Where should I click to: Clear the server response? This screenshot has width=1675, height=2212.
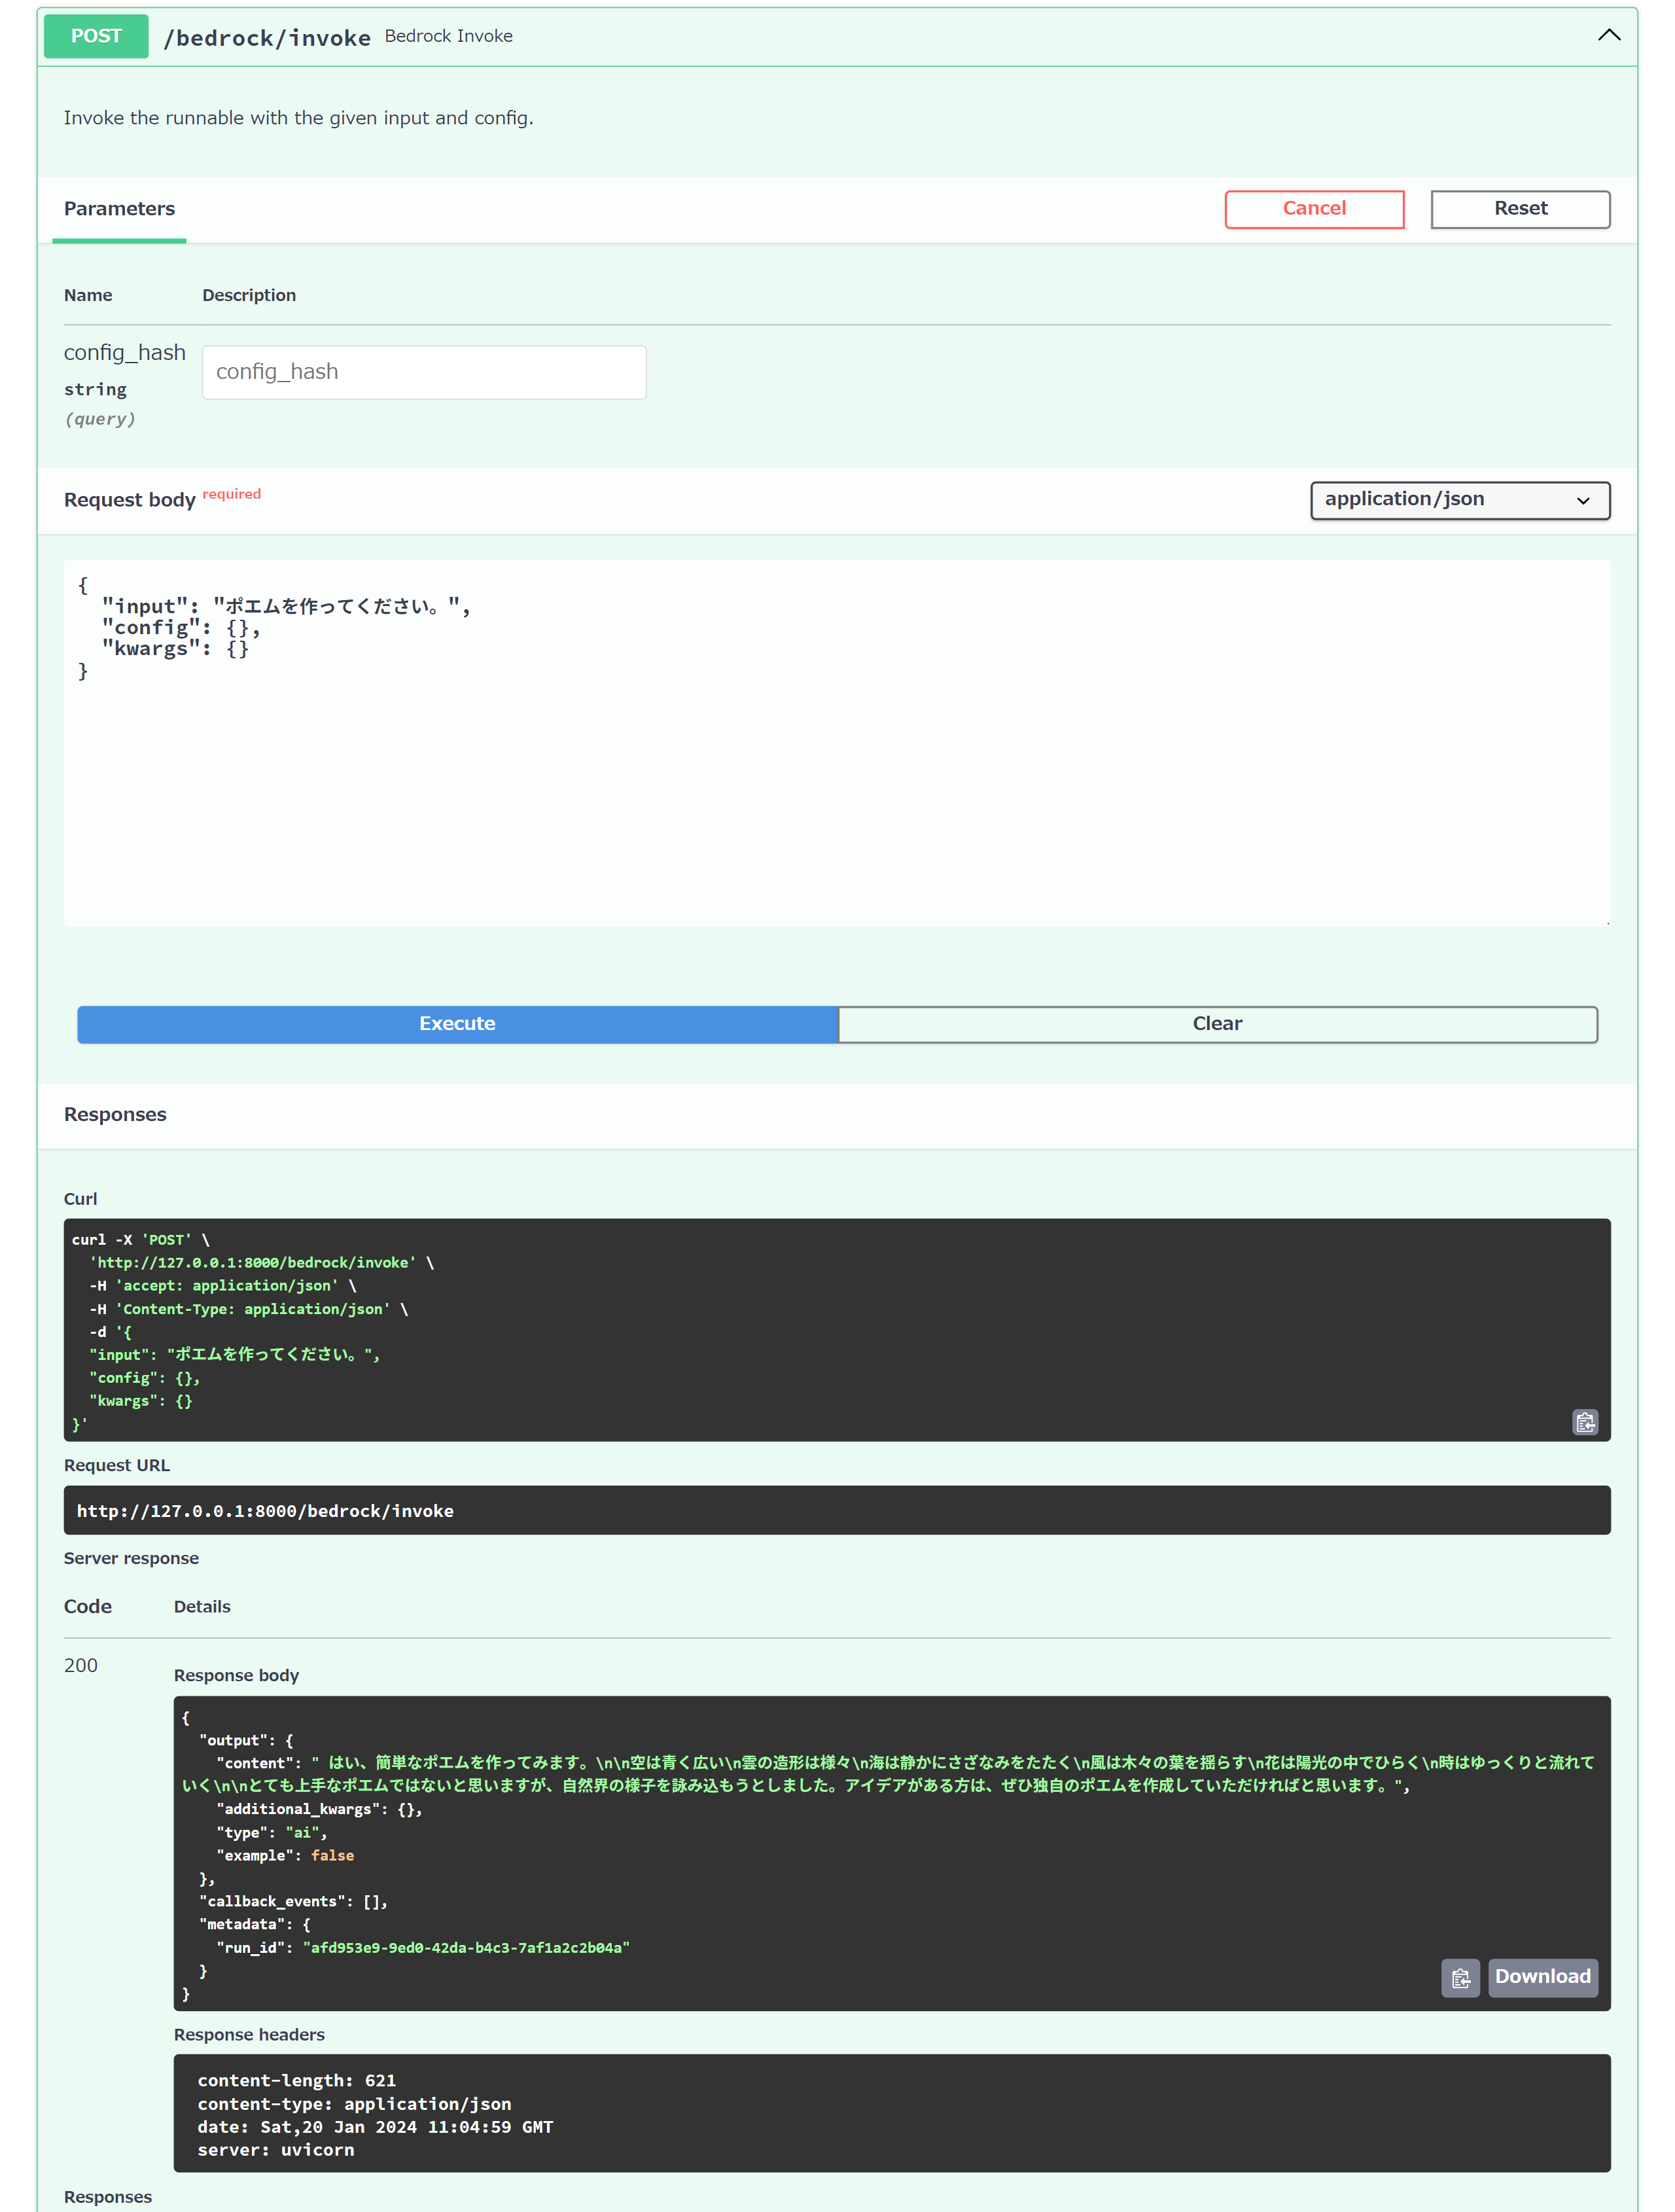(1218, 1023)
